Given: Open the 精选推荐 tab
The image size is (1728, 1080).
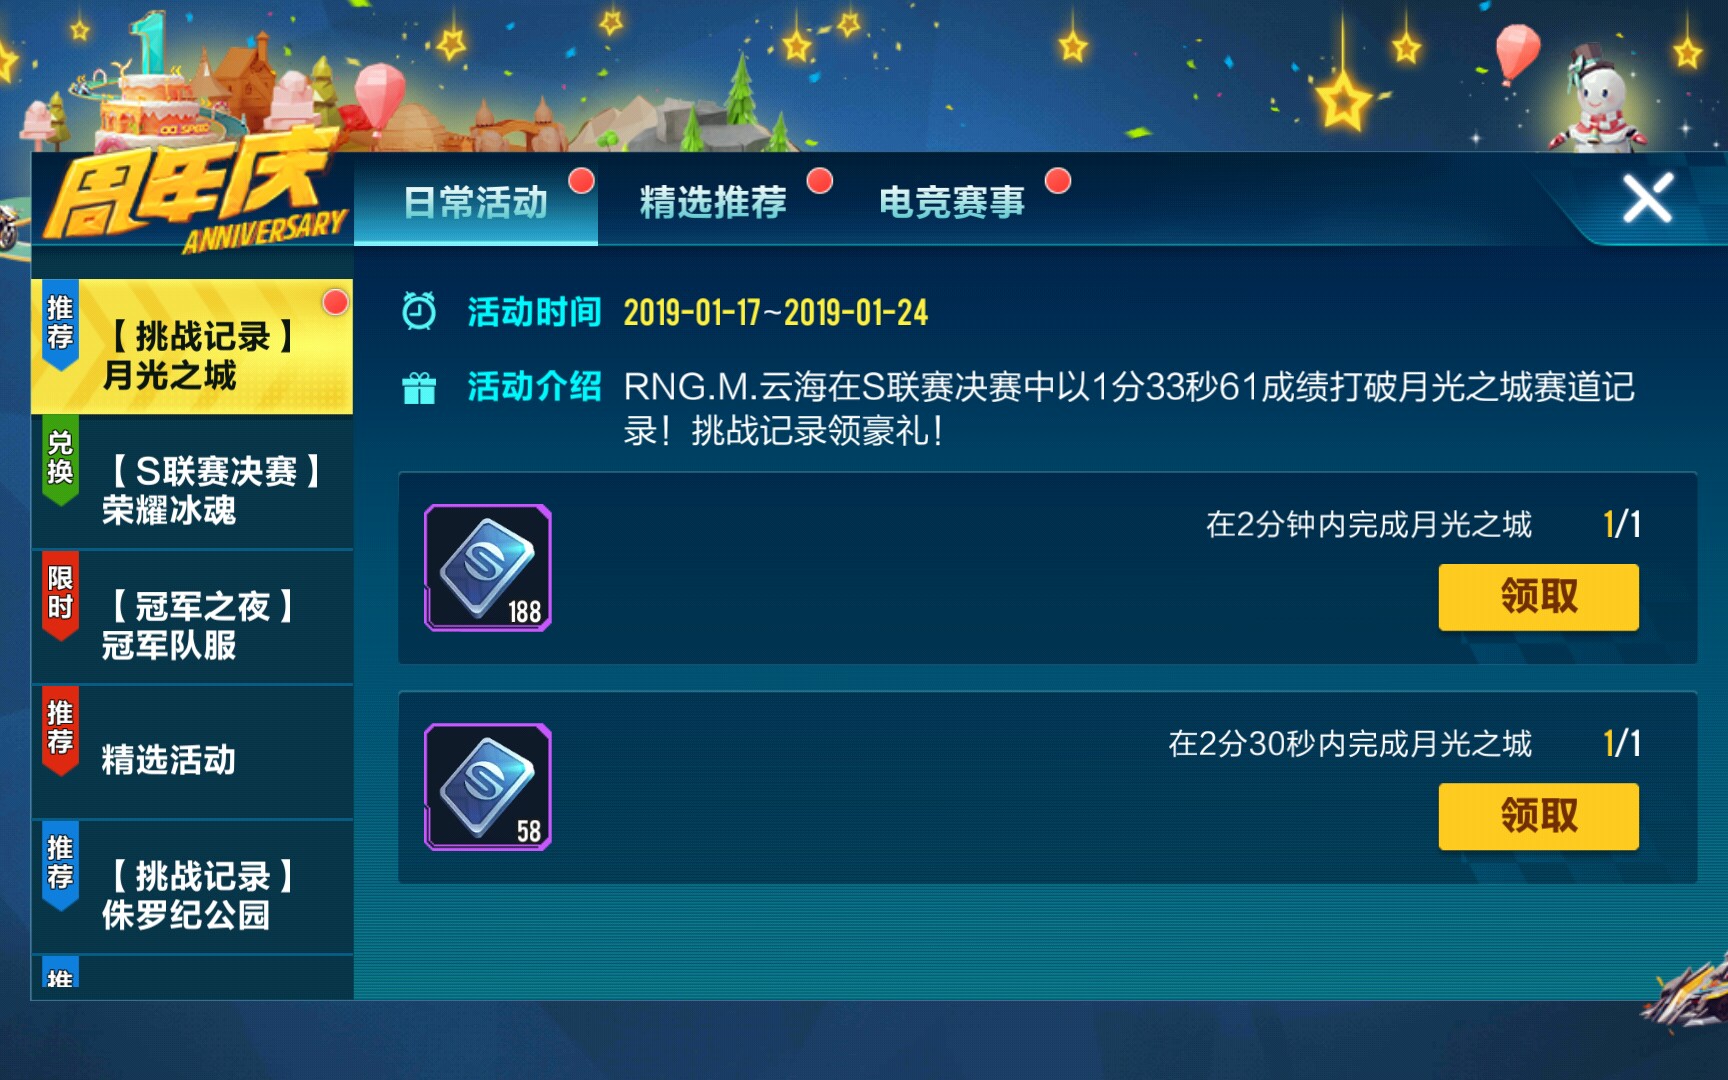Looking at the screenshot, I should tap(713, 202).
